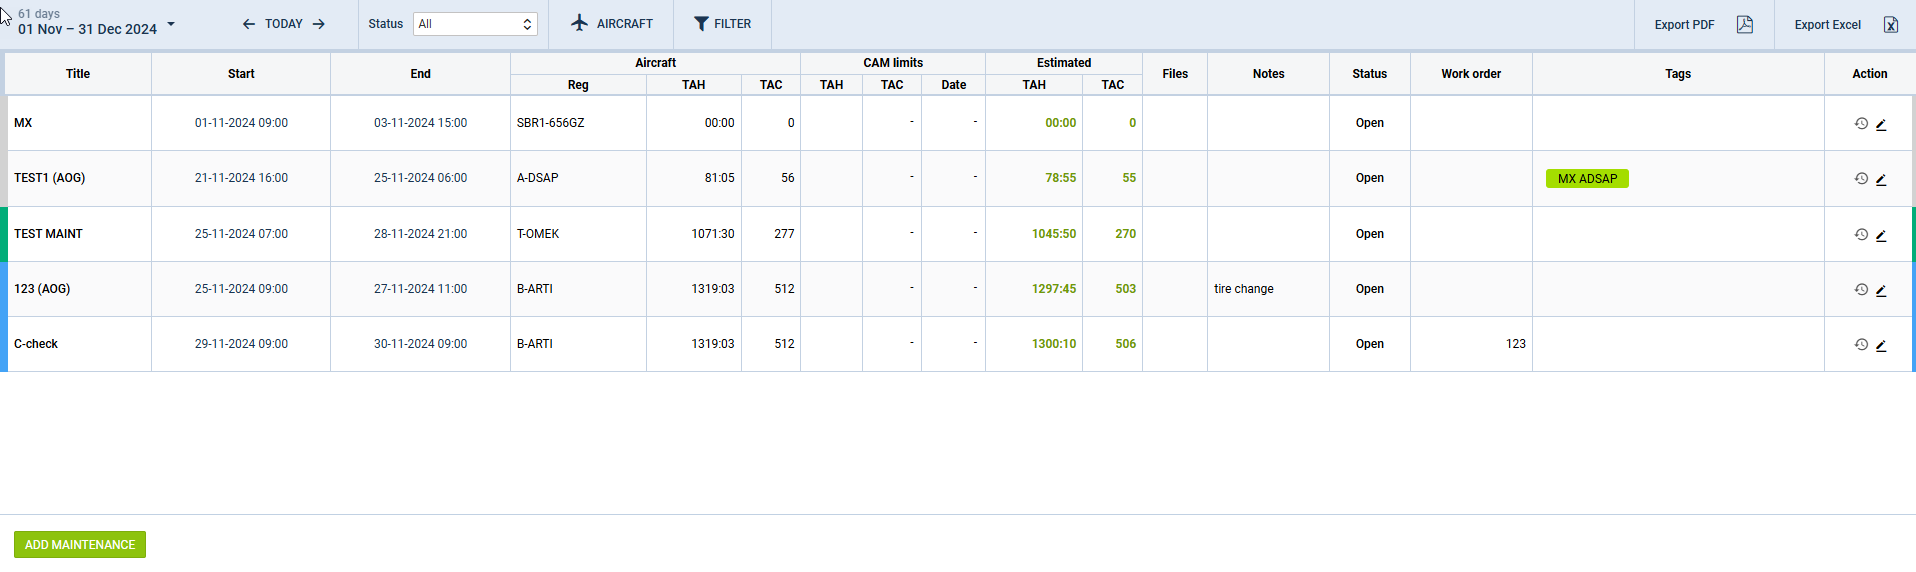The image size is (1916, 572).
Task: Edit the 123 (AOG) entry
Action: pyautogui.click(x=1881, y=290)
